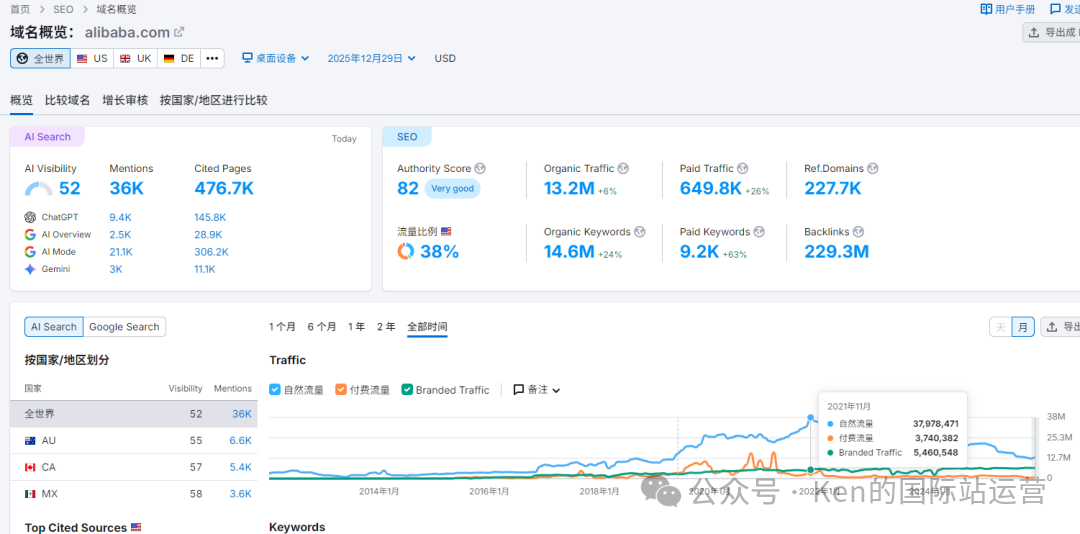Go to 首页 breadcrumb

[x=20, y=9]
